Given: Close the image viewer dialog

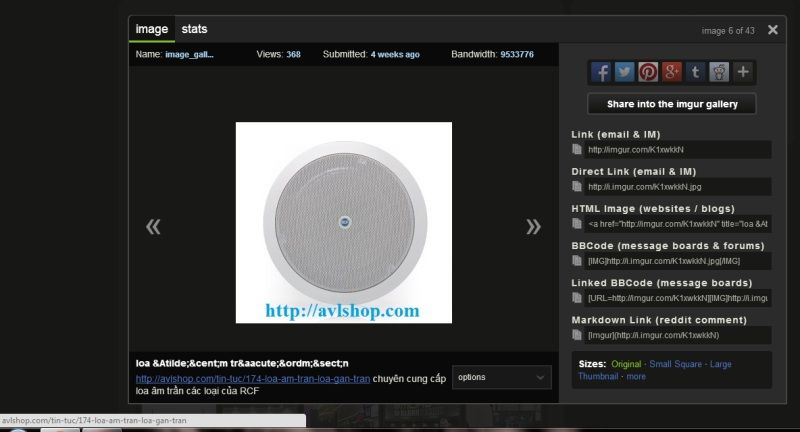Looking at the screenshot, I should point(773,30).
